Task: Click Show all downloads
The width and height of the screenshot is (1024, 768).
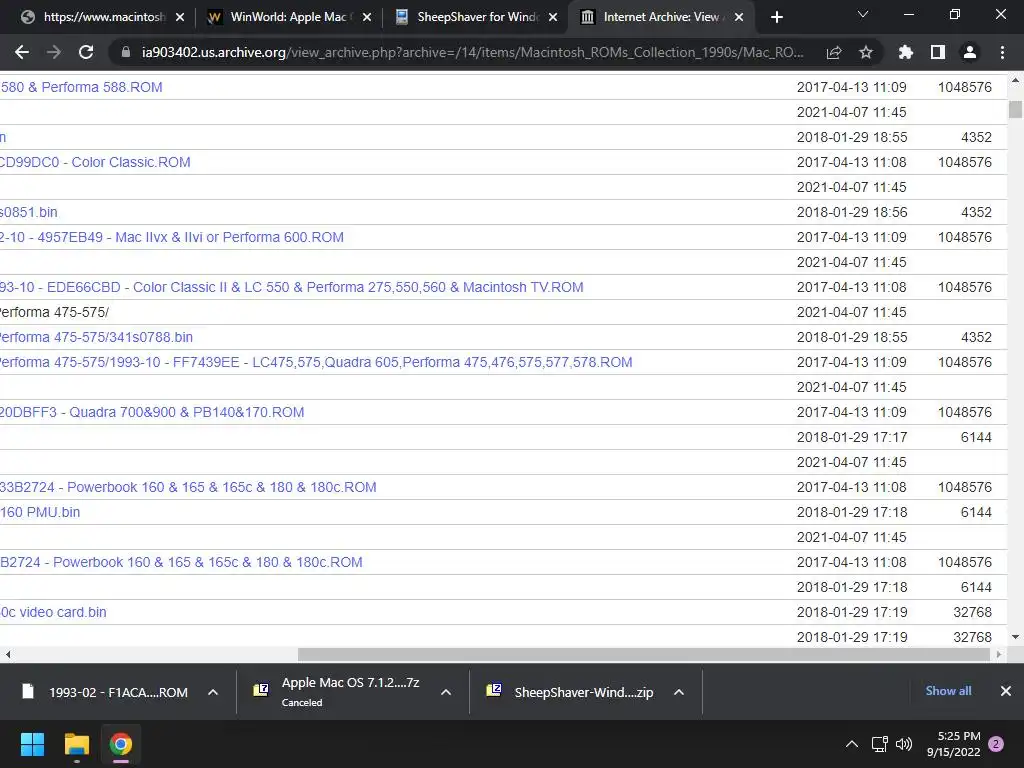Action: click(948, 691)
